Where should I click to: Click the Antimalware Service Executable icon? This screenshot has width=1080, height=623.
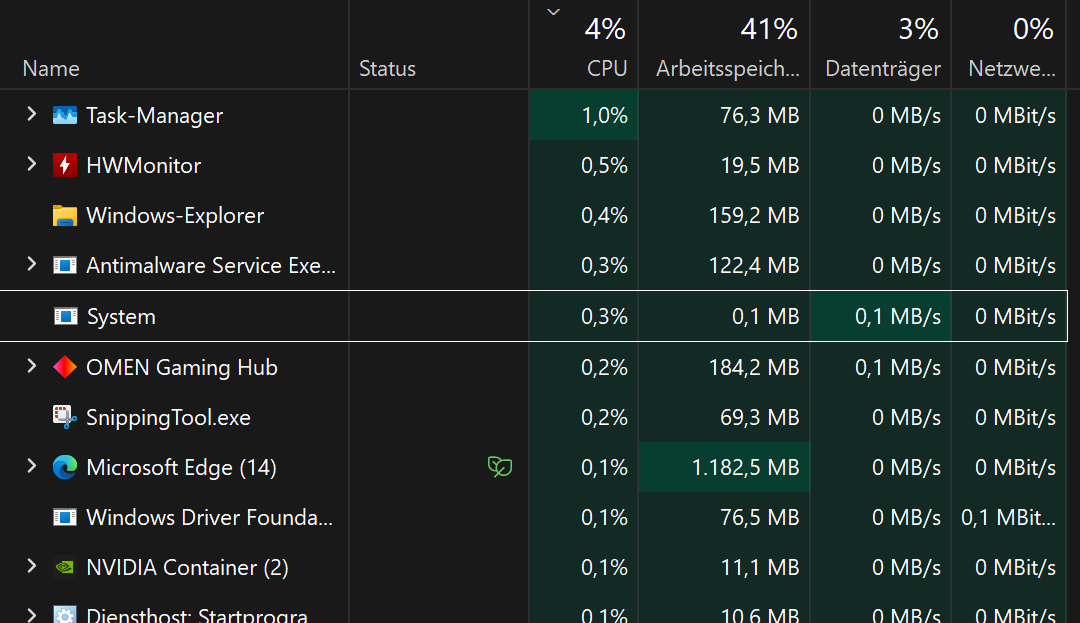click(65, 265)
